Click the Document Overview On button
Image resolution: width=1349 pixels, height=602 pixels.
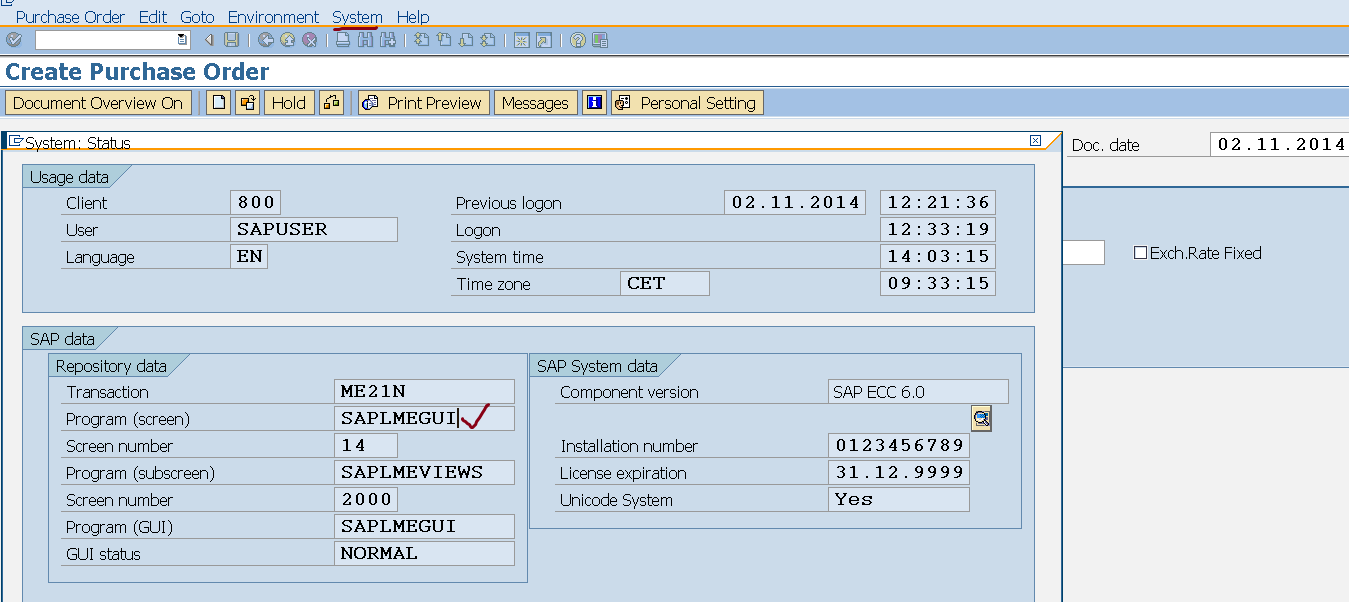point(99,102)
